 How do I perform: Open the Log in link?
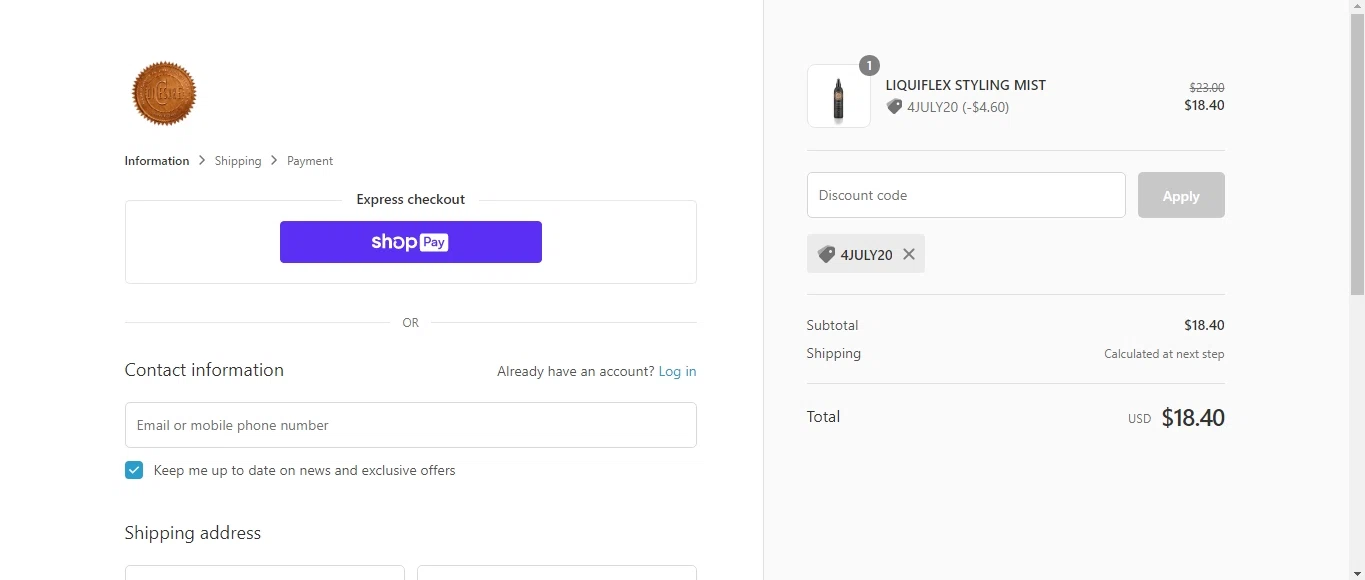click(677, 371)
